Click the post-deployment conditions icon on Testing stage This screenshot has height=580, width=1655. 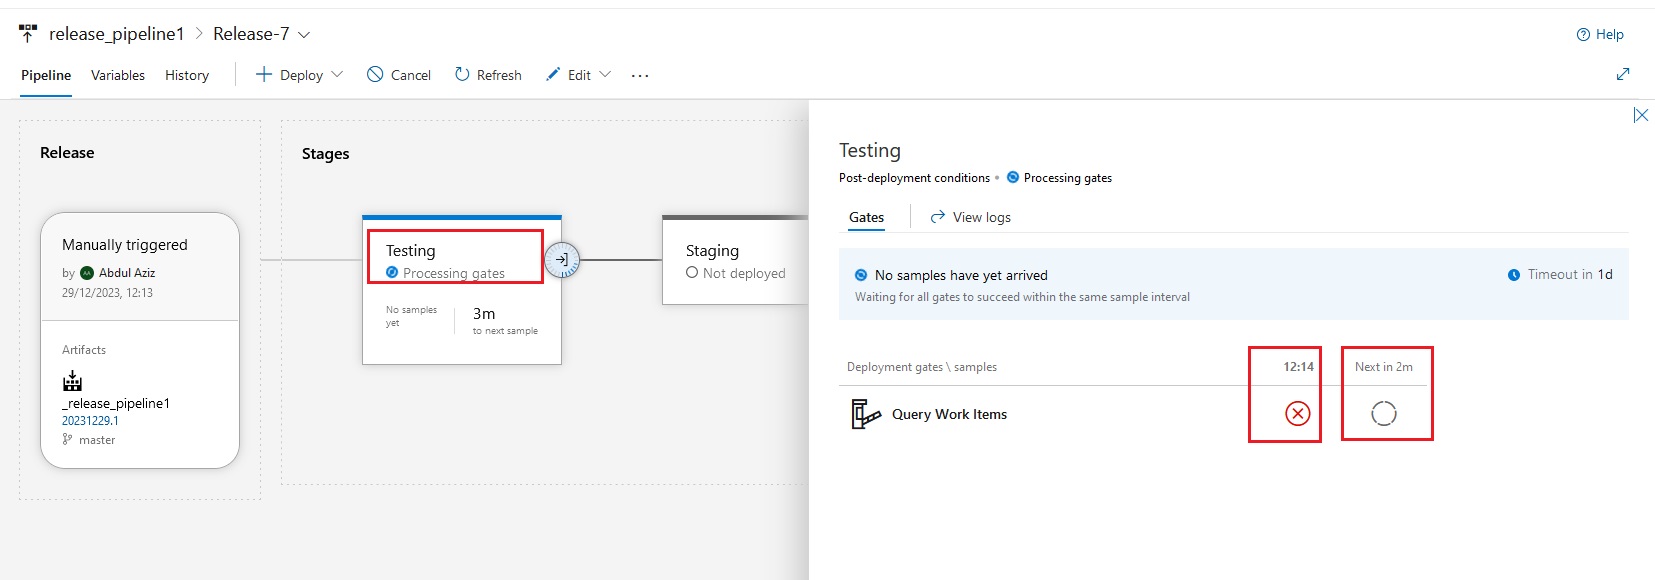[562, 260]
